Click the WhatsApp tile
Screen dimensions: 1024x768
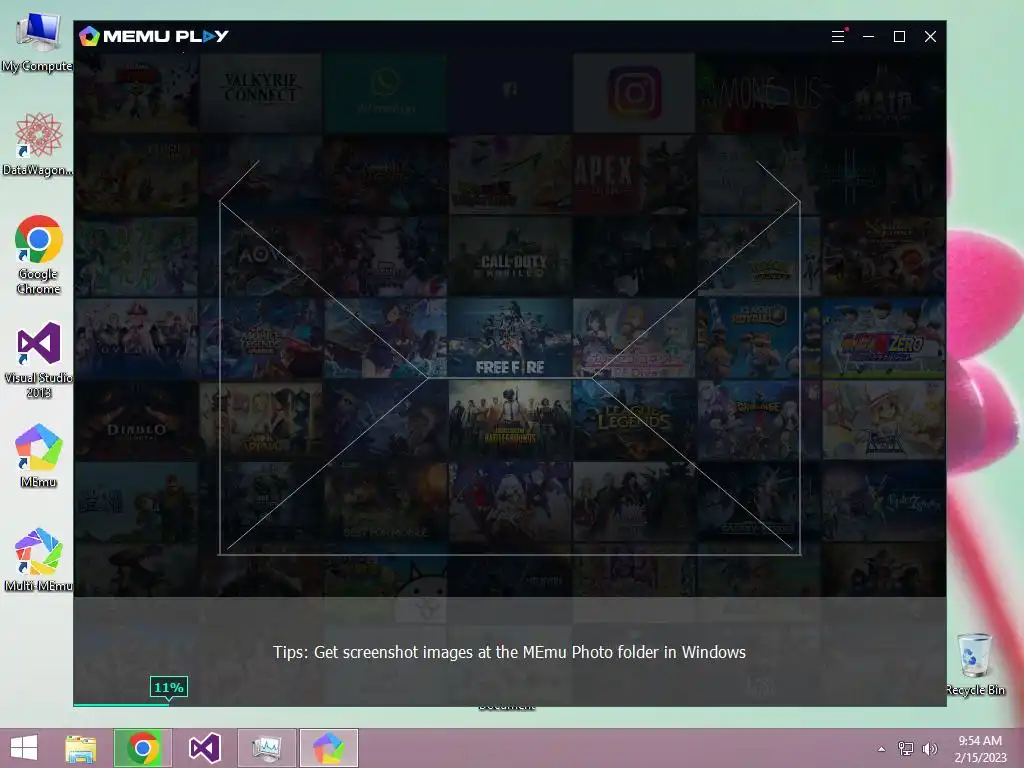(385, 92)
